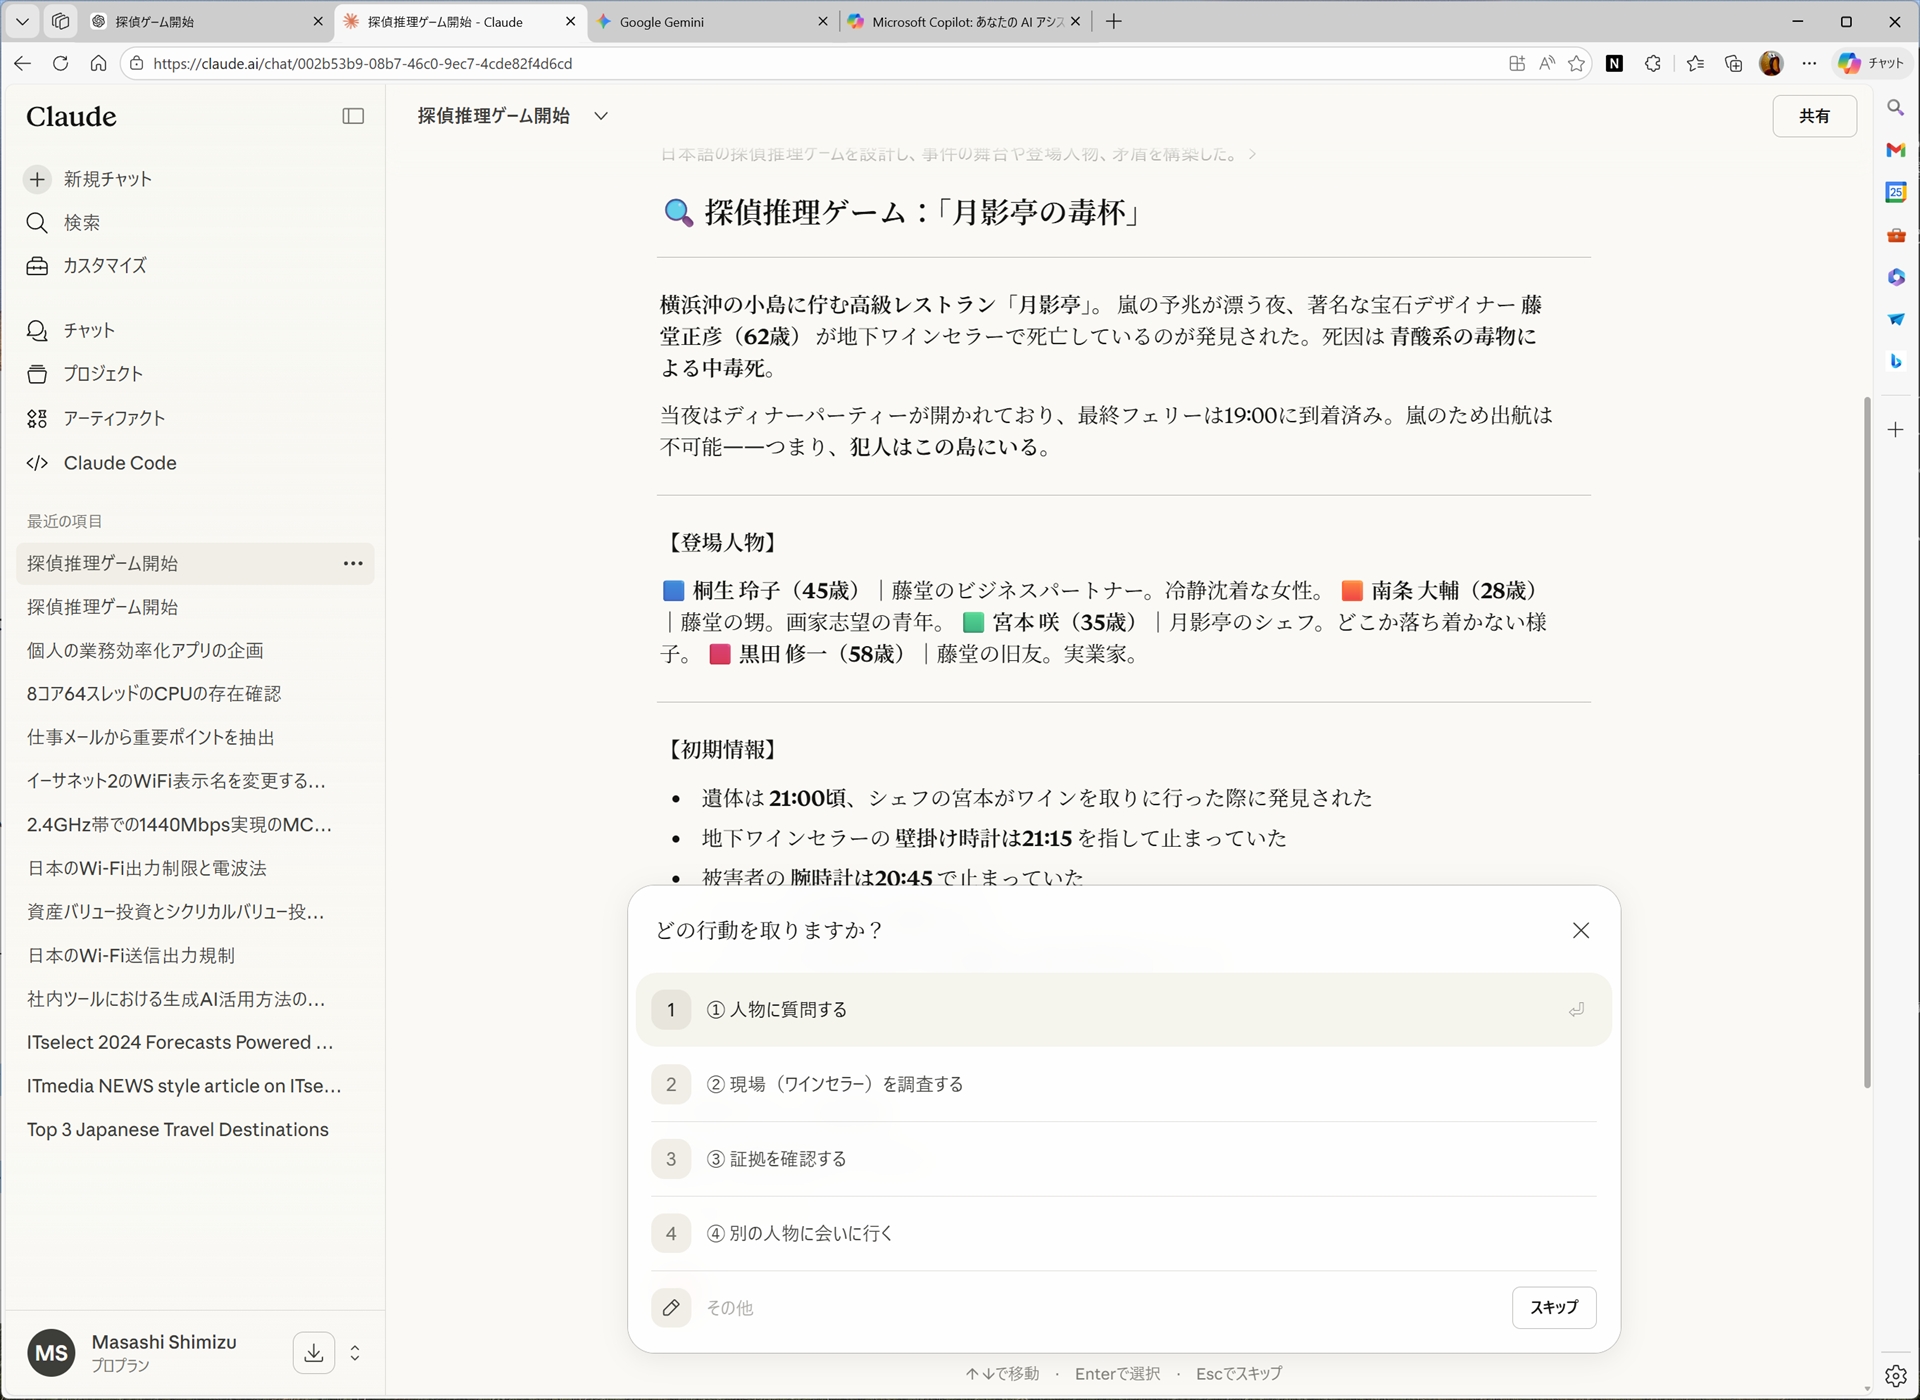Open the アーティファクト section
The image size is (1920, 1400).
(x=114, y=418)
